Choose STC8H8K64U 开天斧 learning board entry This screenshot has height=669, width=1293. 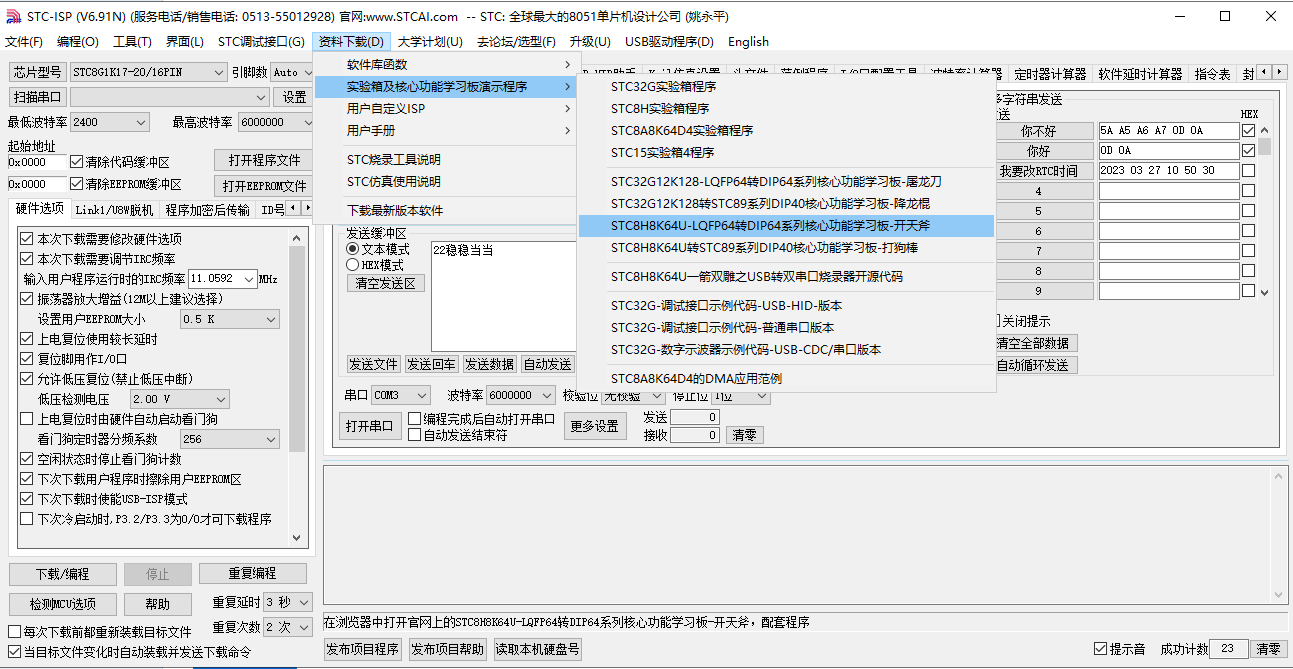[x=786, y=225]
